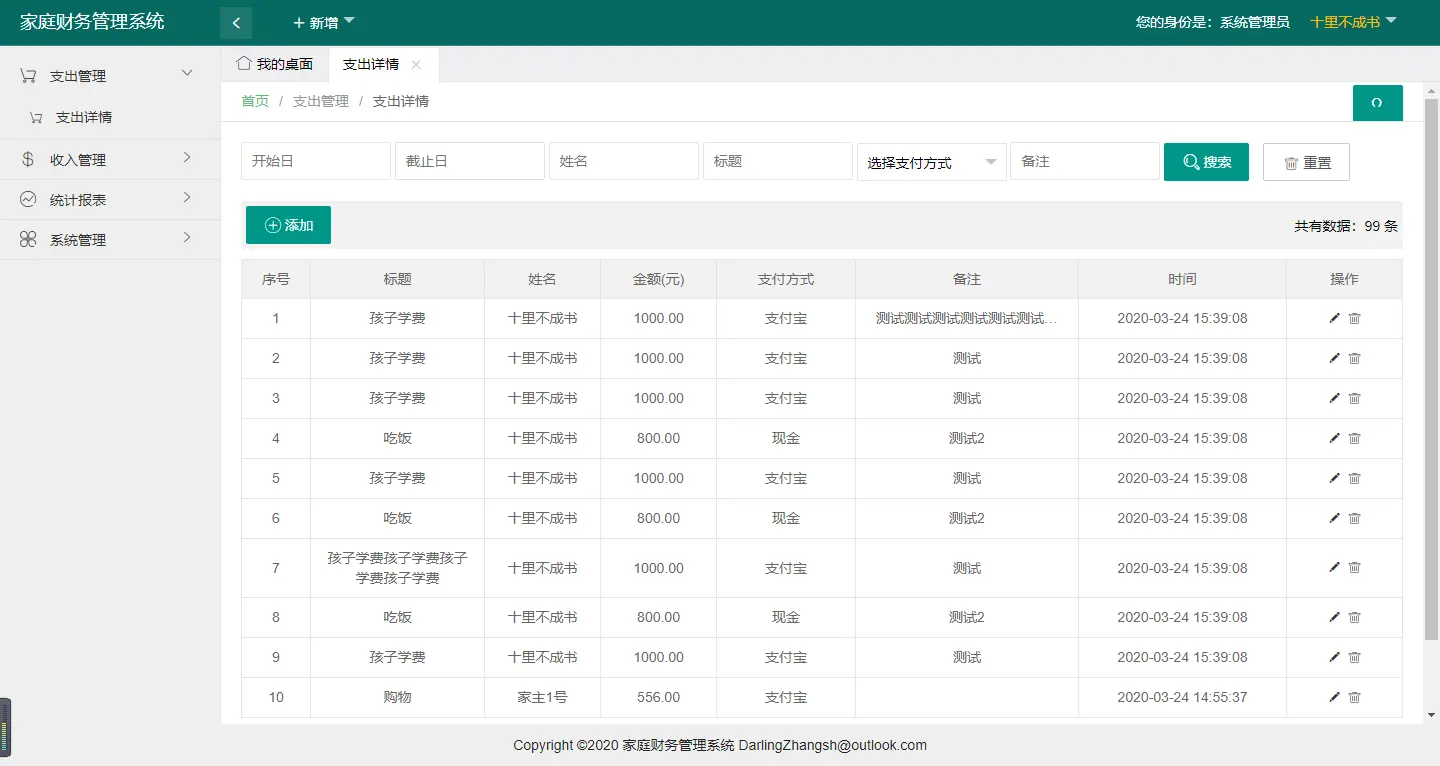Click the 重置 reset button
This screenshot has width=1440, height=766.
tap(1306, 161)
